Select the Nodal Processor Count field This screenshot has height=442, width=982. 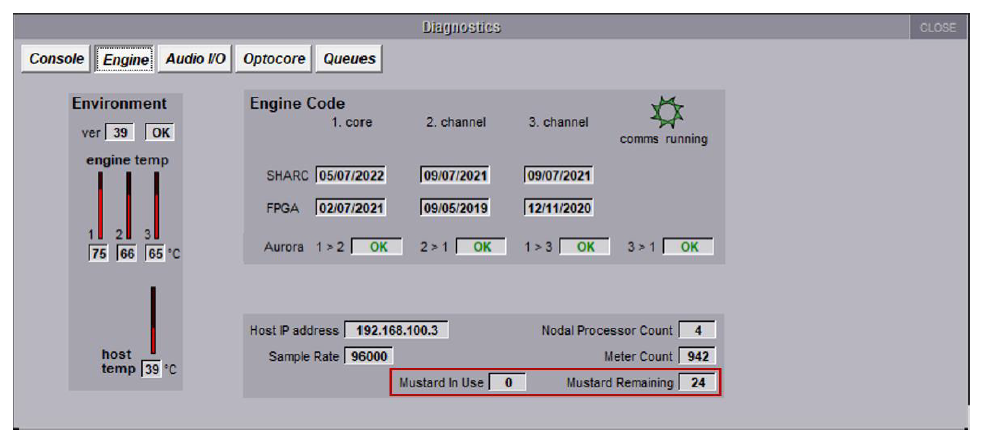pos(697,330)
